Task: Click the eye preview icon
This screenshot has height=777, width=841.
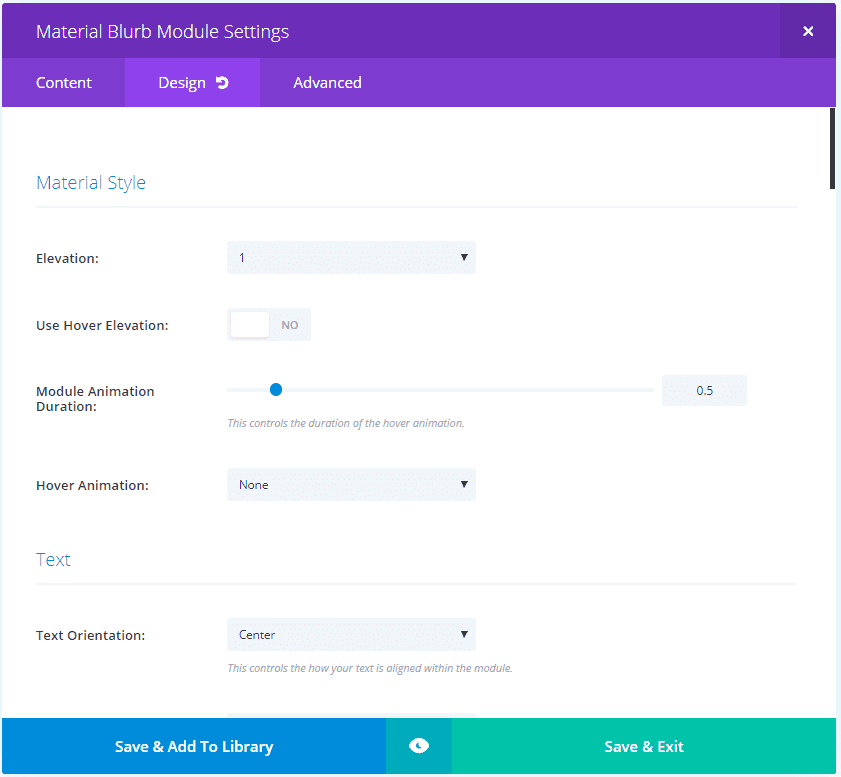Action: pyautogui.click(x=419, y=746)
